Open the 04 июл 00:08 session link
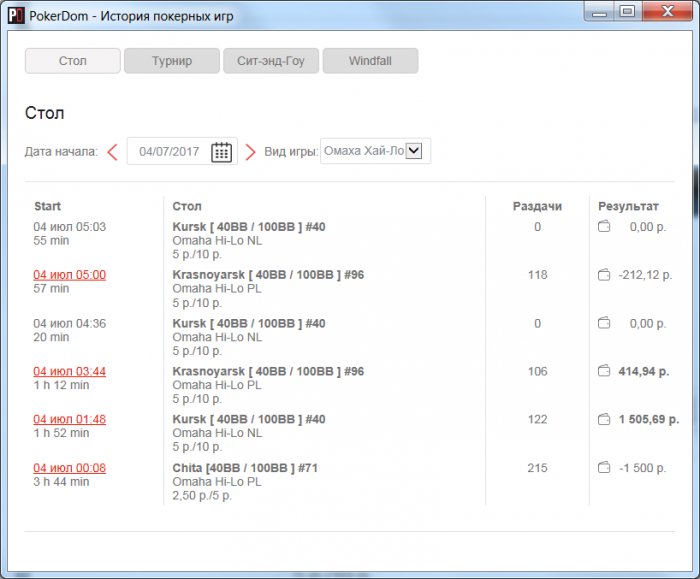This screenshot has width=700, height=579. click(70, 468)
